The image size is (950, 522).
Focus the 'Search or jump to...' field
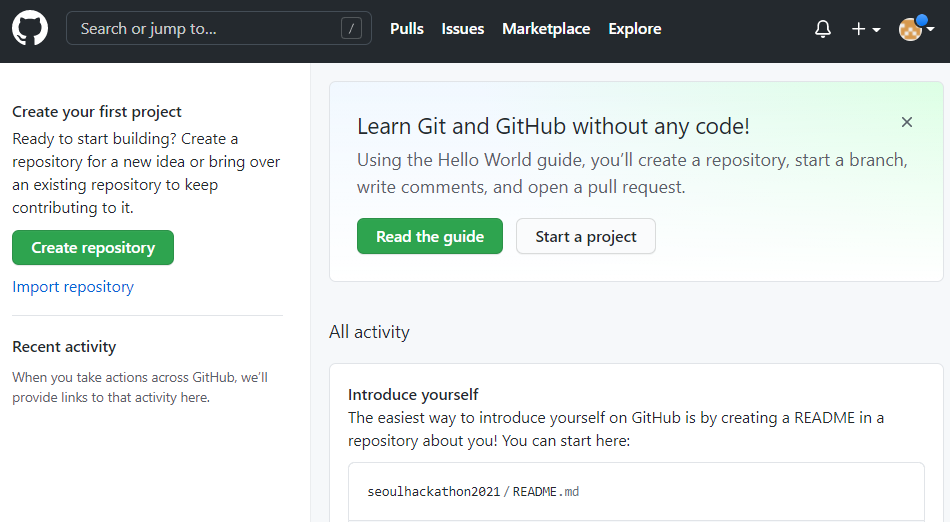tap(219, 28)
